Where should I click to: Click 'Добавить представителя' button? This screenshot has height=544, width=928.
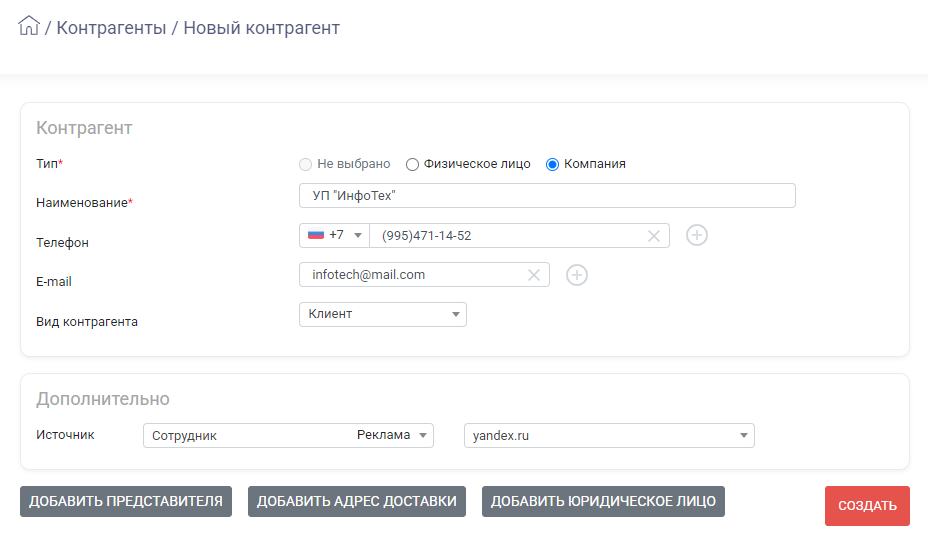point(126,501)
